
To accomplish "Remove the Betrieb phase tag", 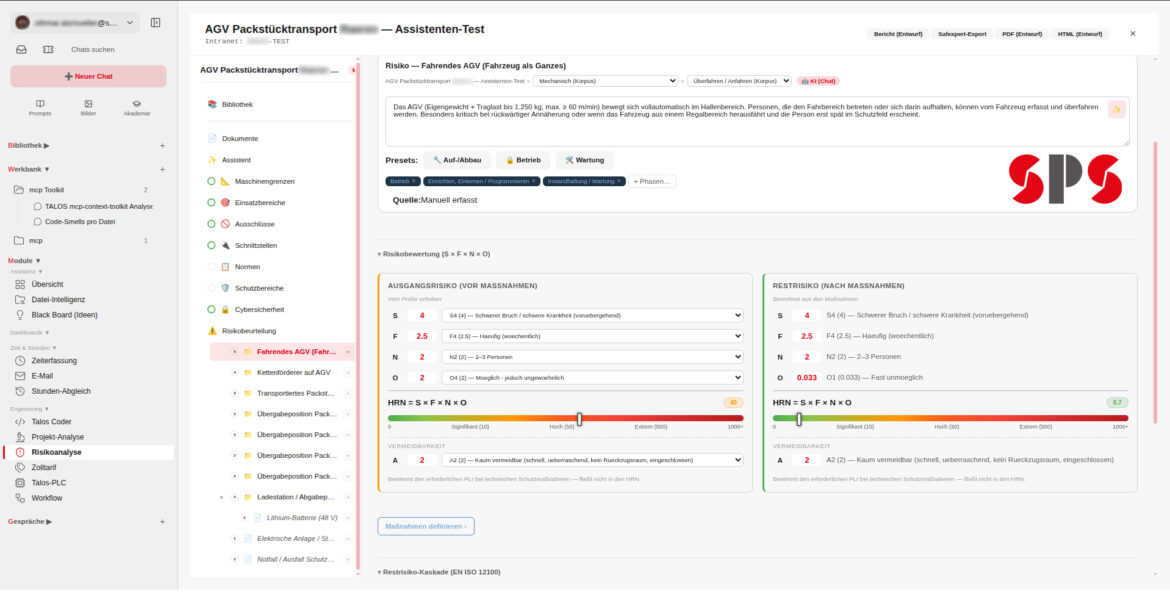I will click(414, 181).
